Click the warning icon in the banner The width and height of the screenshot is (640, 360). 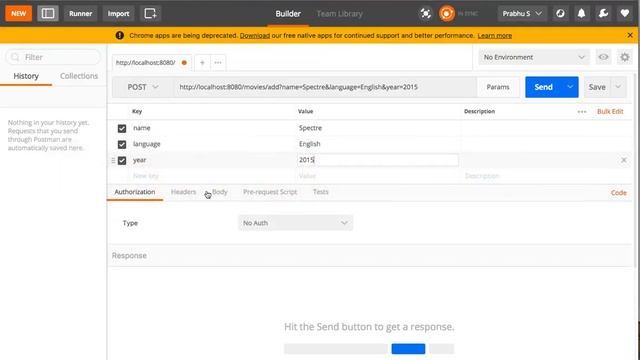pos(119,36)
